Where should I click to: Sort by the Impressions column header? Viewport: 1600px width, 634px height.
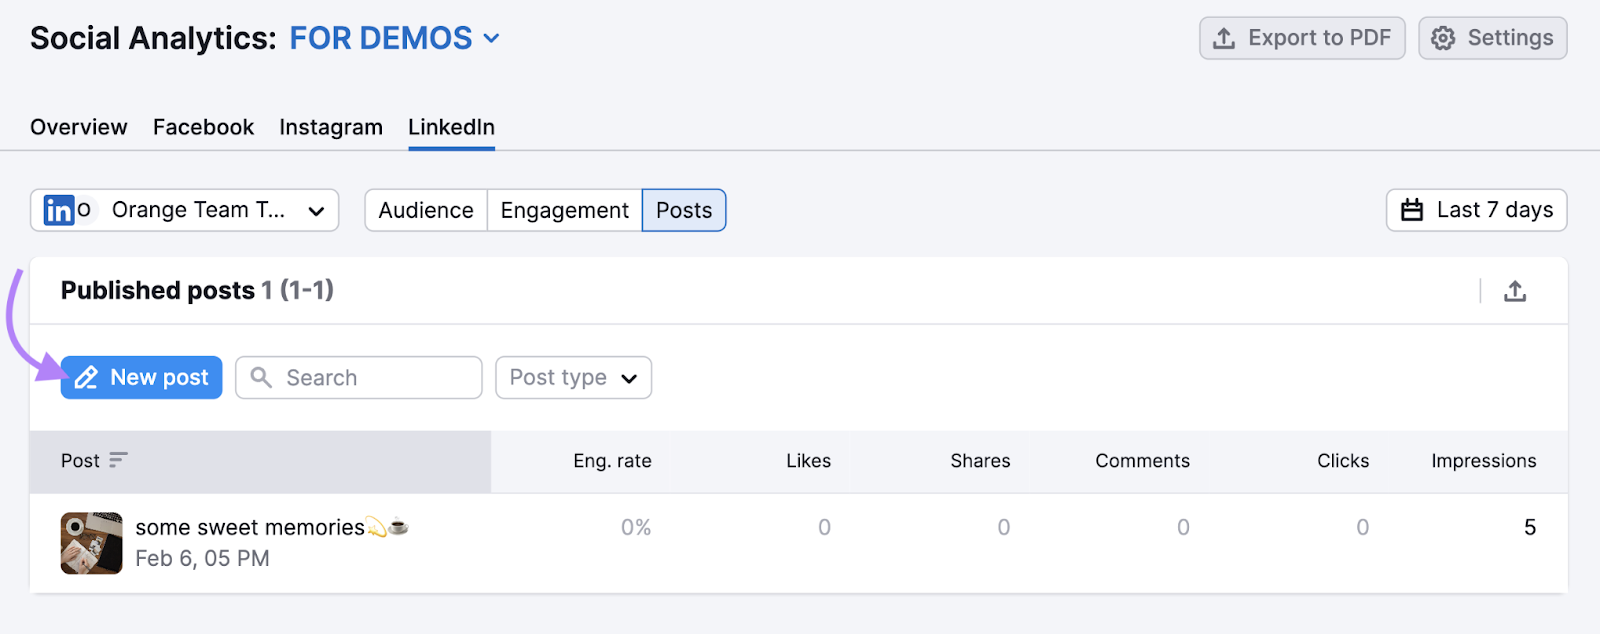pyautogui.click(x=1483, y=461)
